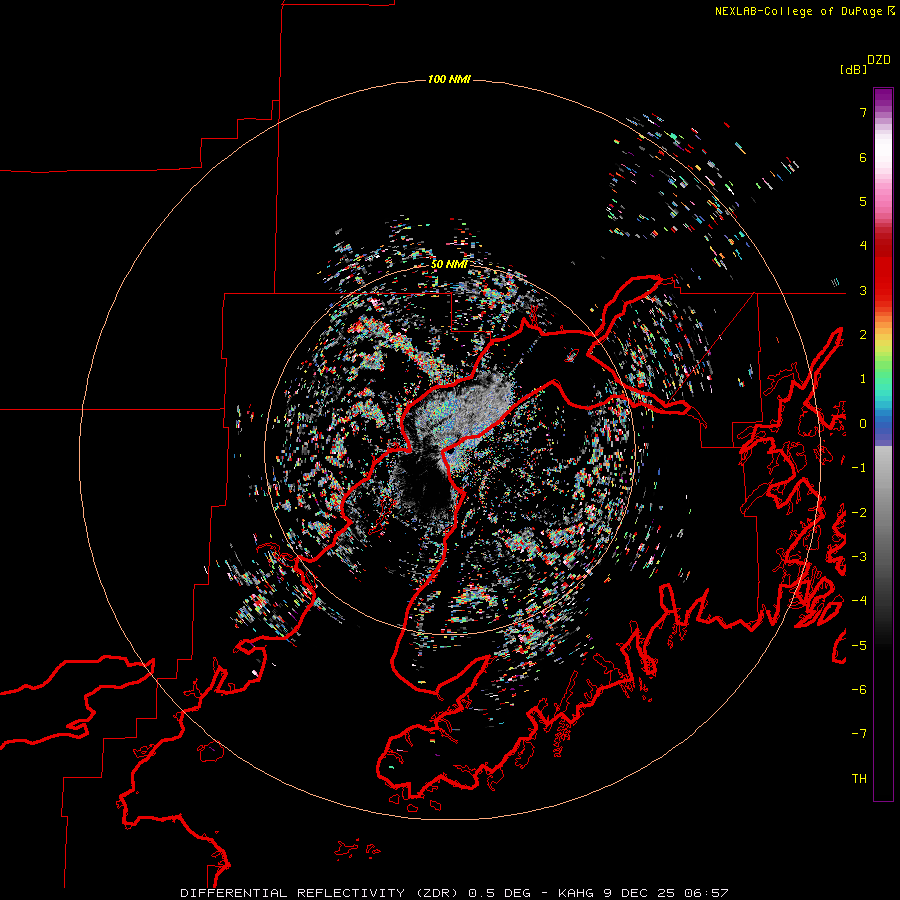Click the -7 value on color scale
Screen dimensions: 900x900
[x=859, y=734]
